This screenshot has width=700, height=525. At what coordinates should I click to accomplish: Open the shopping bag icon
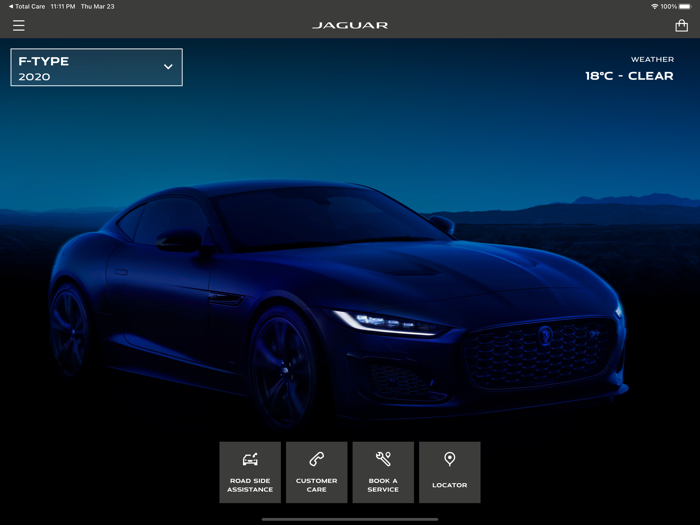(681, 25)
